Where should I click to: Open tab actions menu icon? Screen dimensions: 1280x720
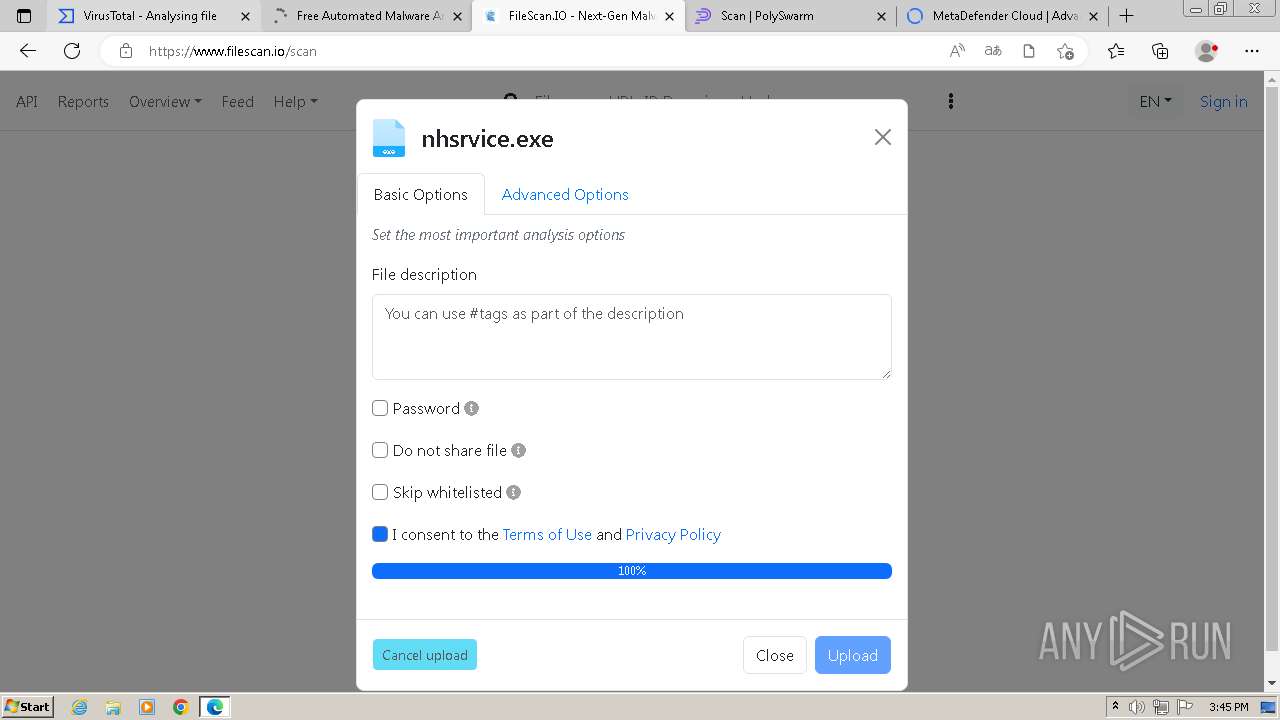pos(24,16)
